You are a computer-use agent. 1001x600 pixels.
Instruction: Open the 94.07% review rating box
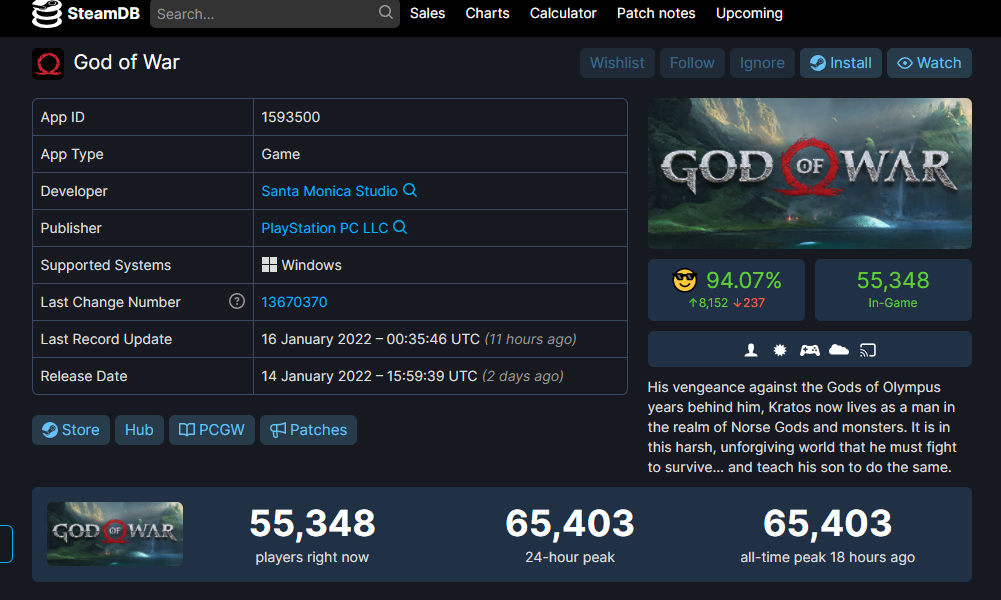point(726,290)
